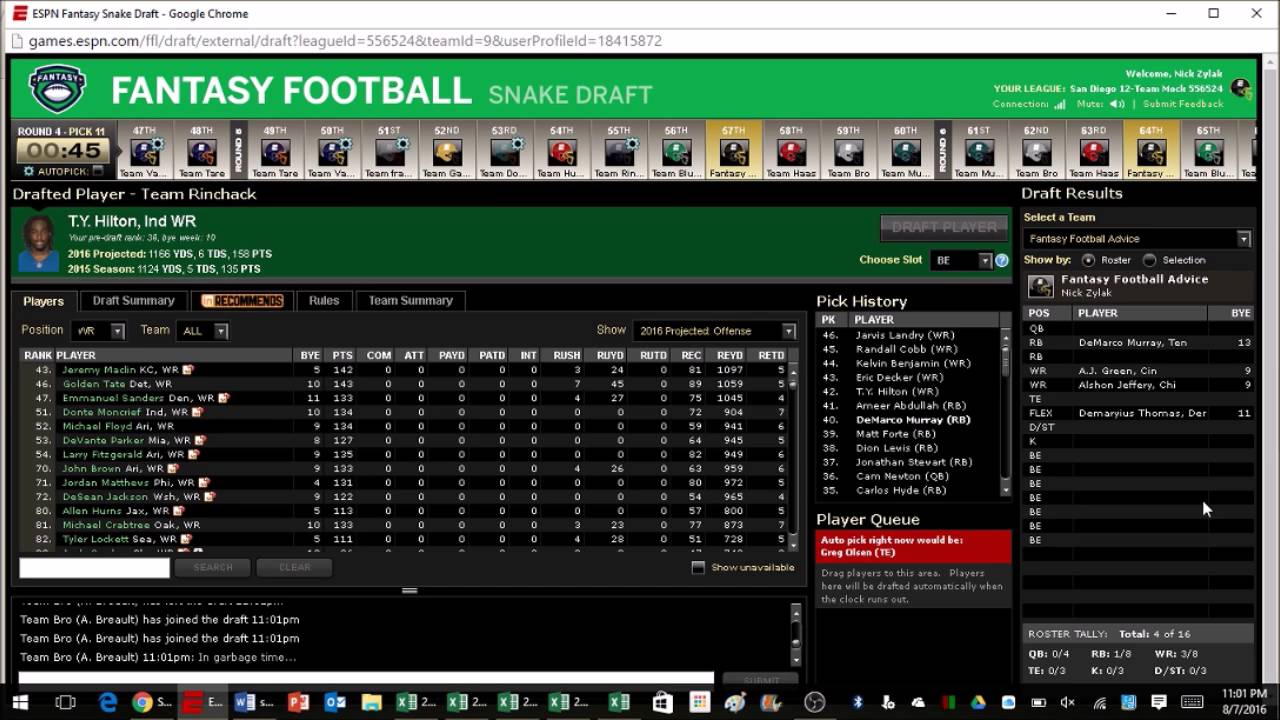The image size is (1280, 720).
Task: Click the 54th pick red helmet for Team Hu...
Action: pos(562,152)
